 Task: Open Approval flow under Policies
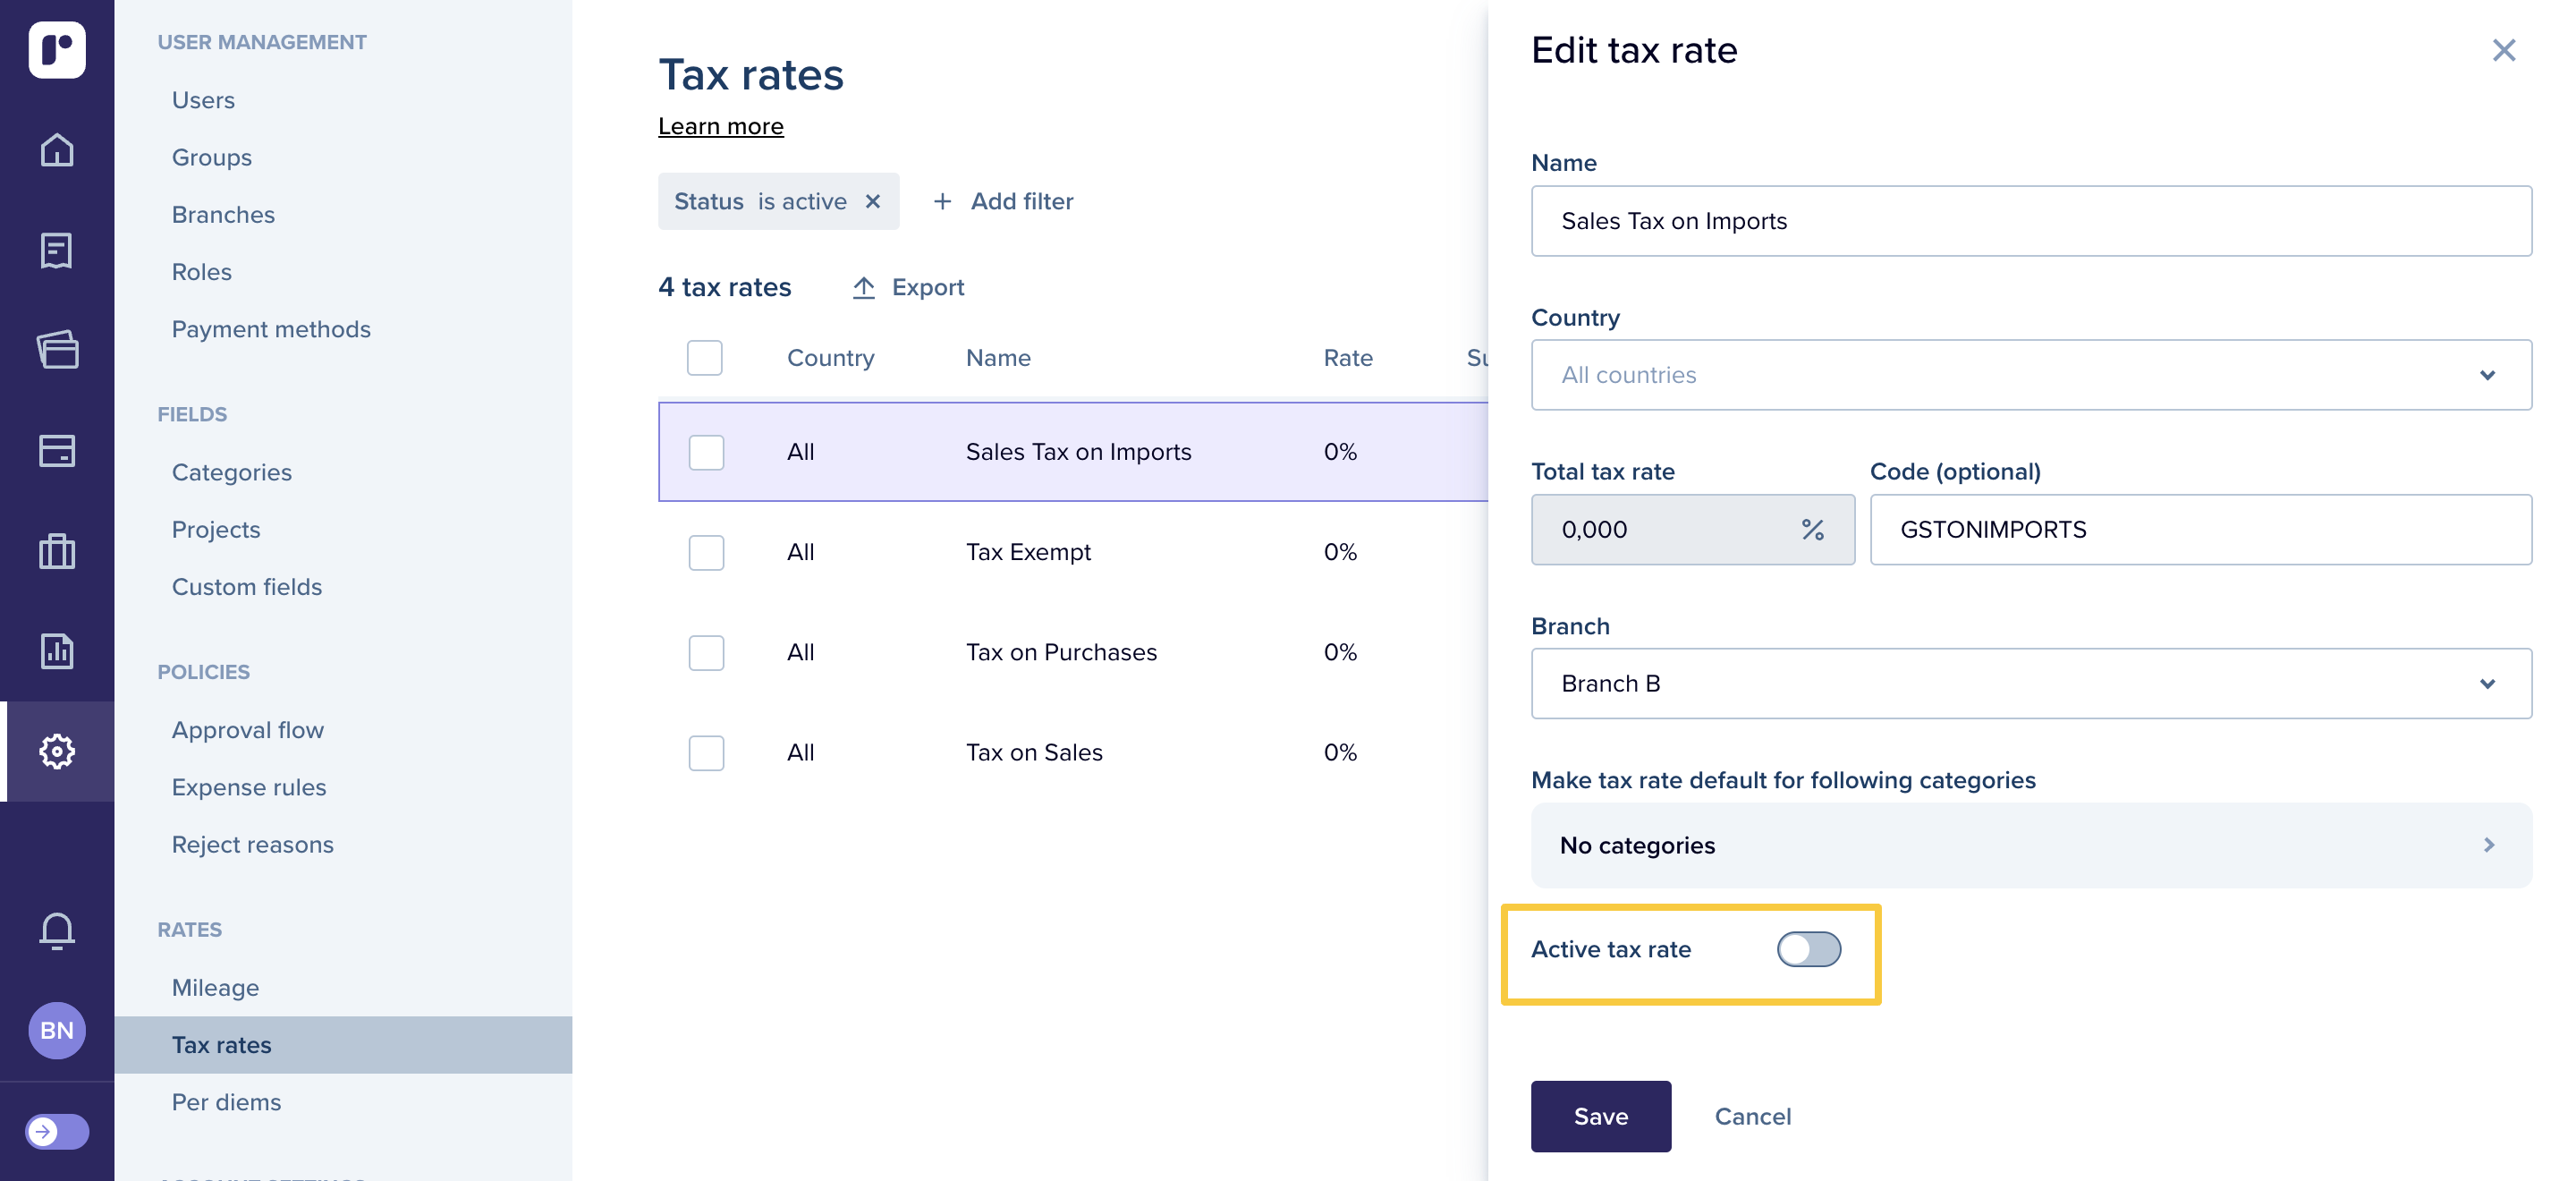pyautogui.click(x=247, y=730)
